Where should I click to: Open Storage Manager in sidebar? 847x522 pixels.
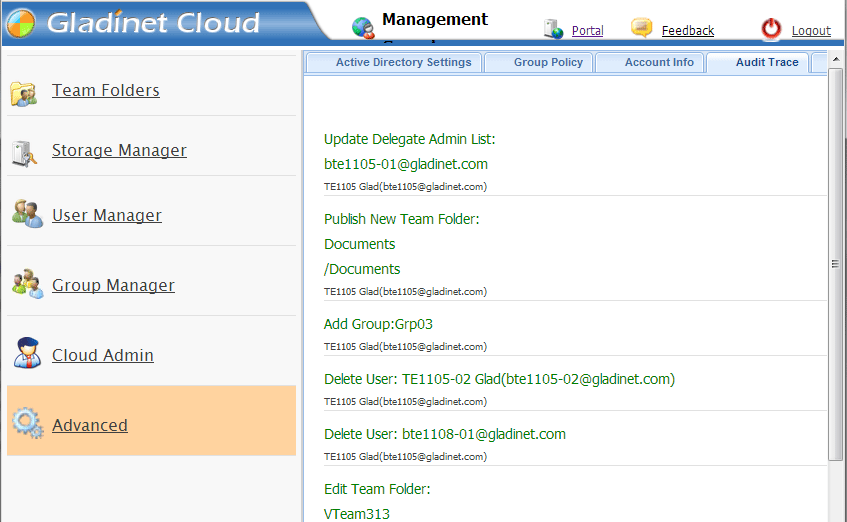(119, 150)
